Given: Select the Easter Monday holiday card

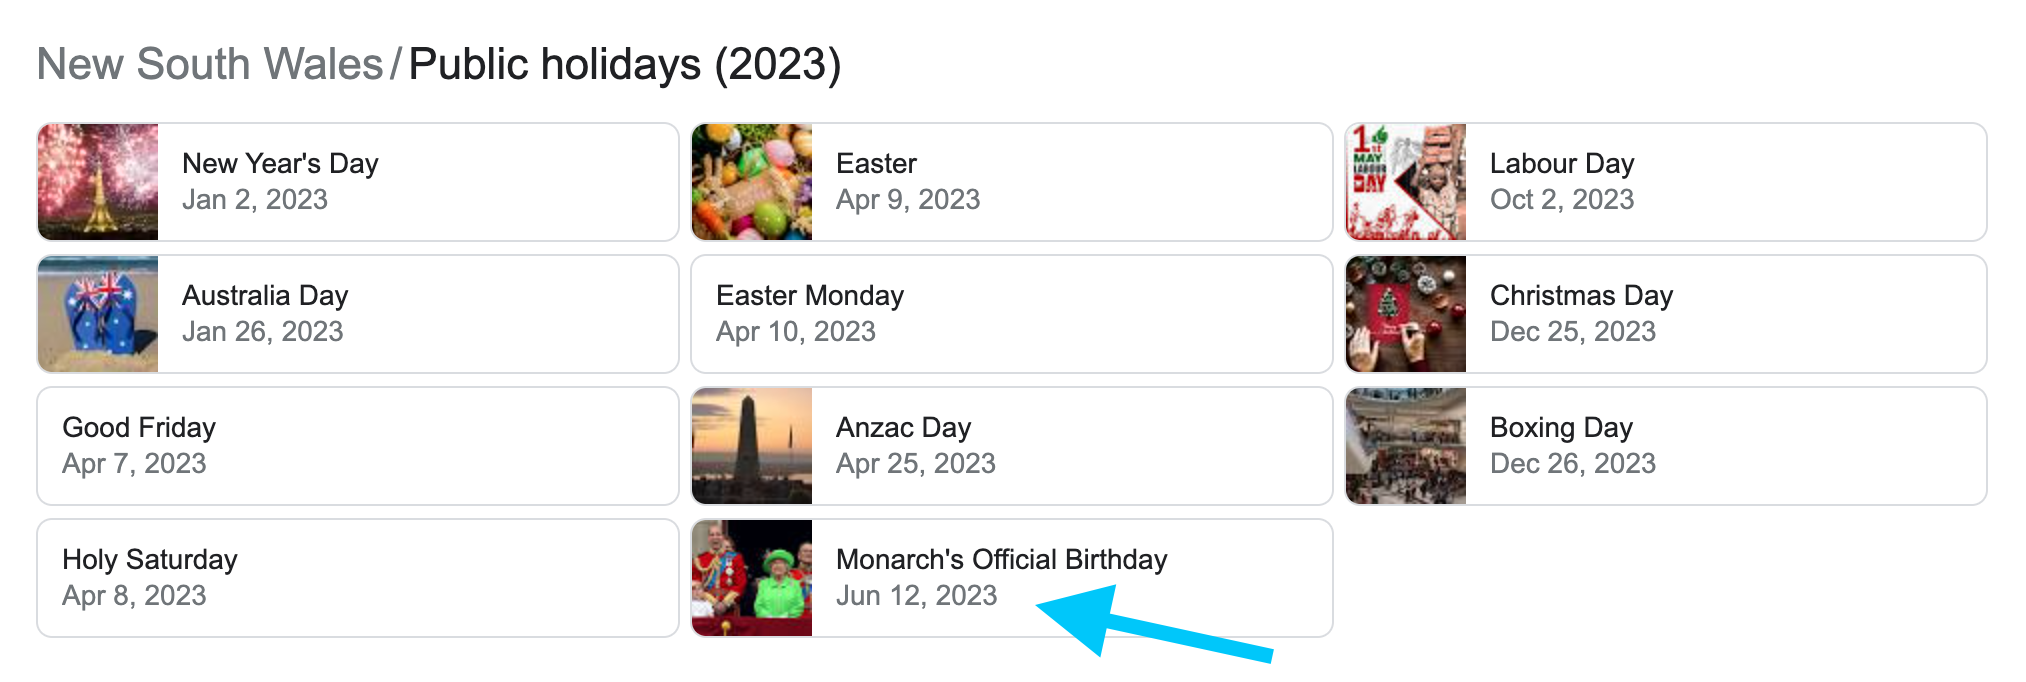Looking at the screenshot, I should [1012, 314].
